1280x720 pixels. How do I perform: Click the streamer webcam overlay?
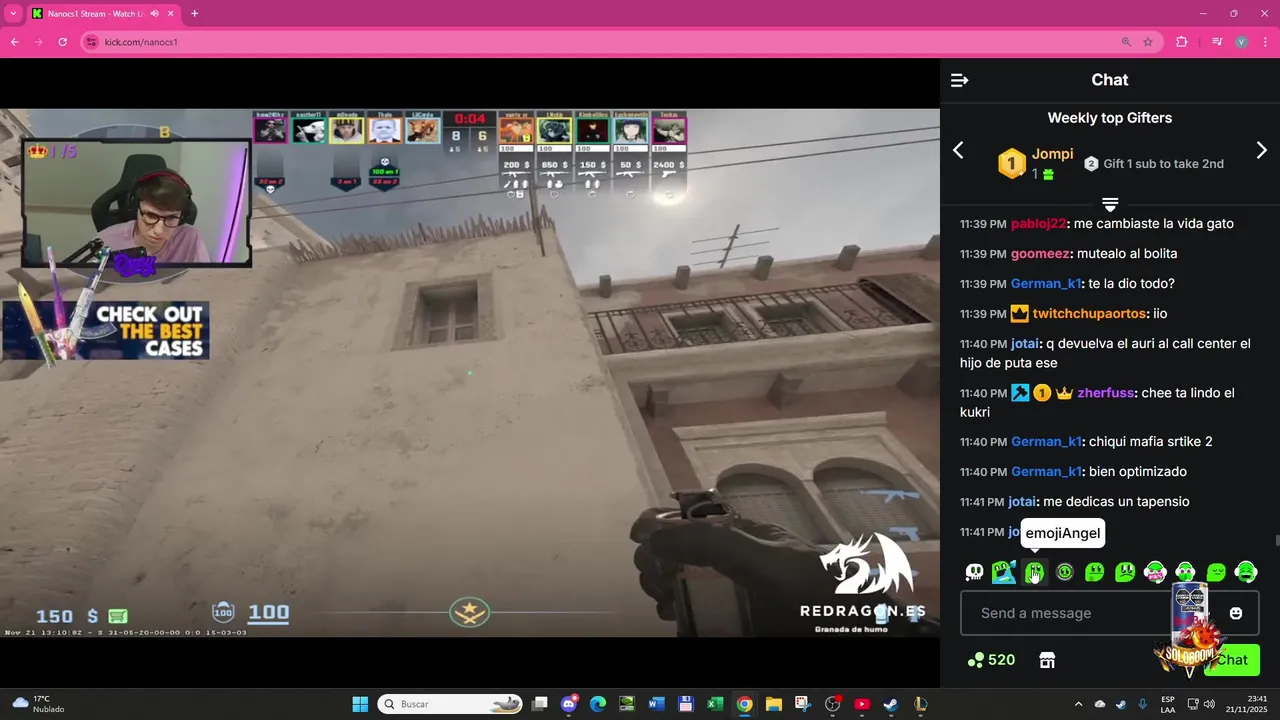(x=136, y=204)
